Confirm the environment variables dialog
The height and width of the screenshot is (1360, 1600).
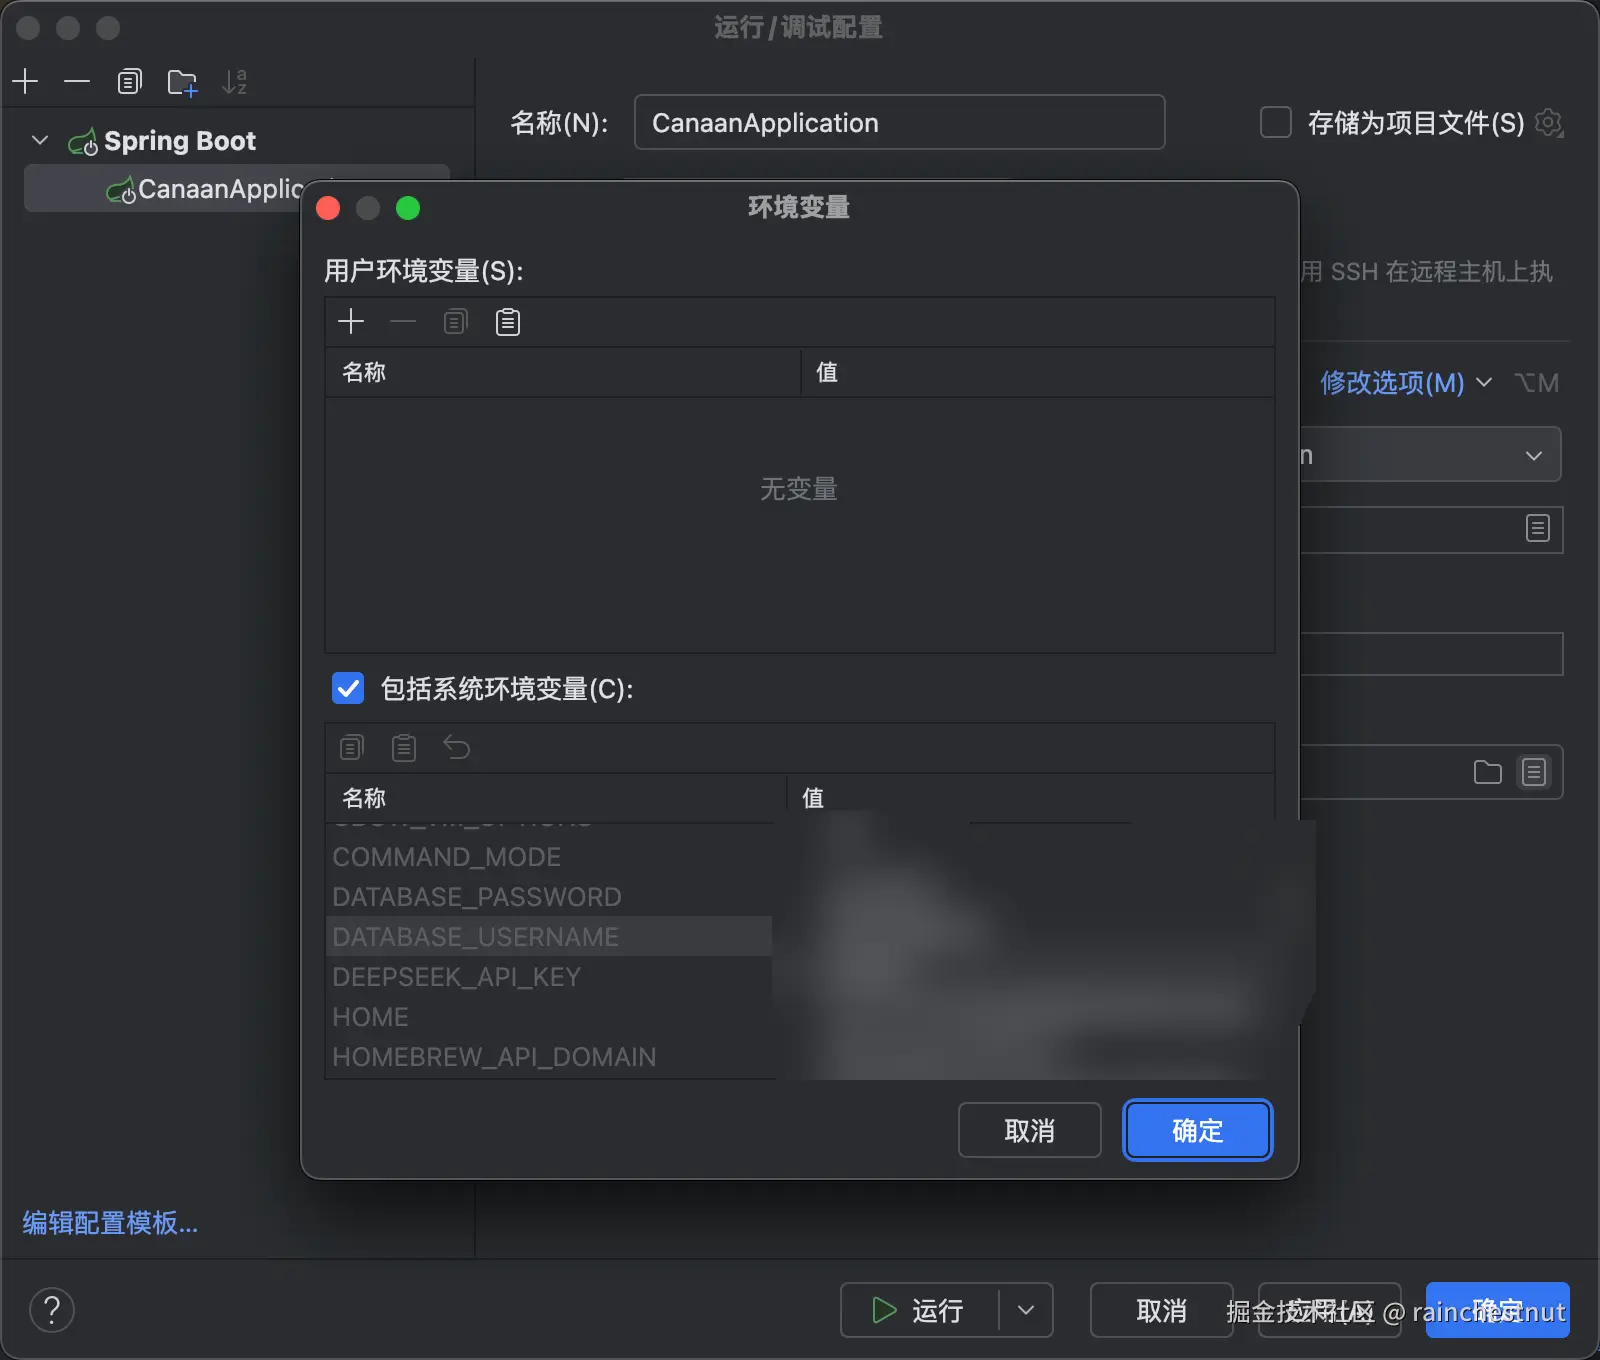(x=1198, y=1130)
